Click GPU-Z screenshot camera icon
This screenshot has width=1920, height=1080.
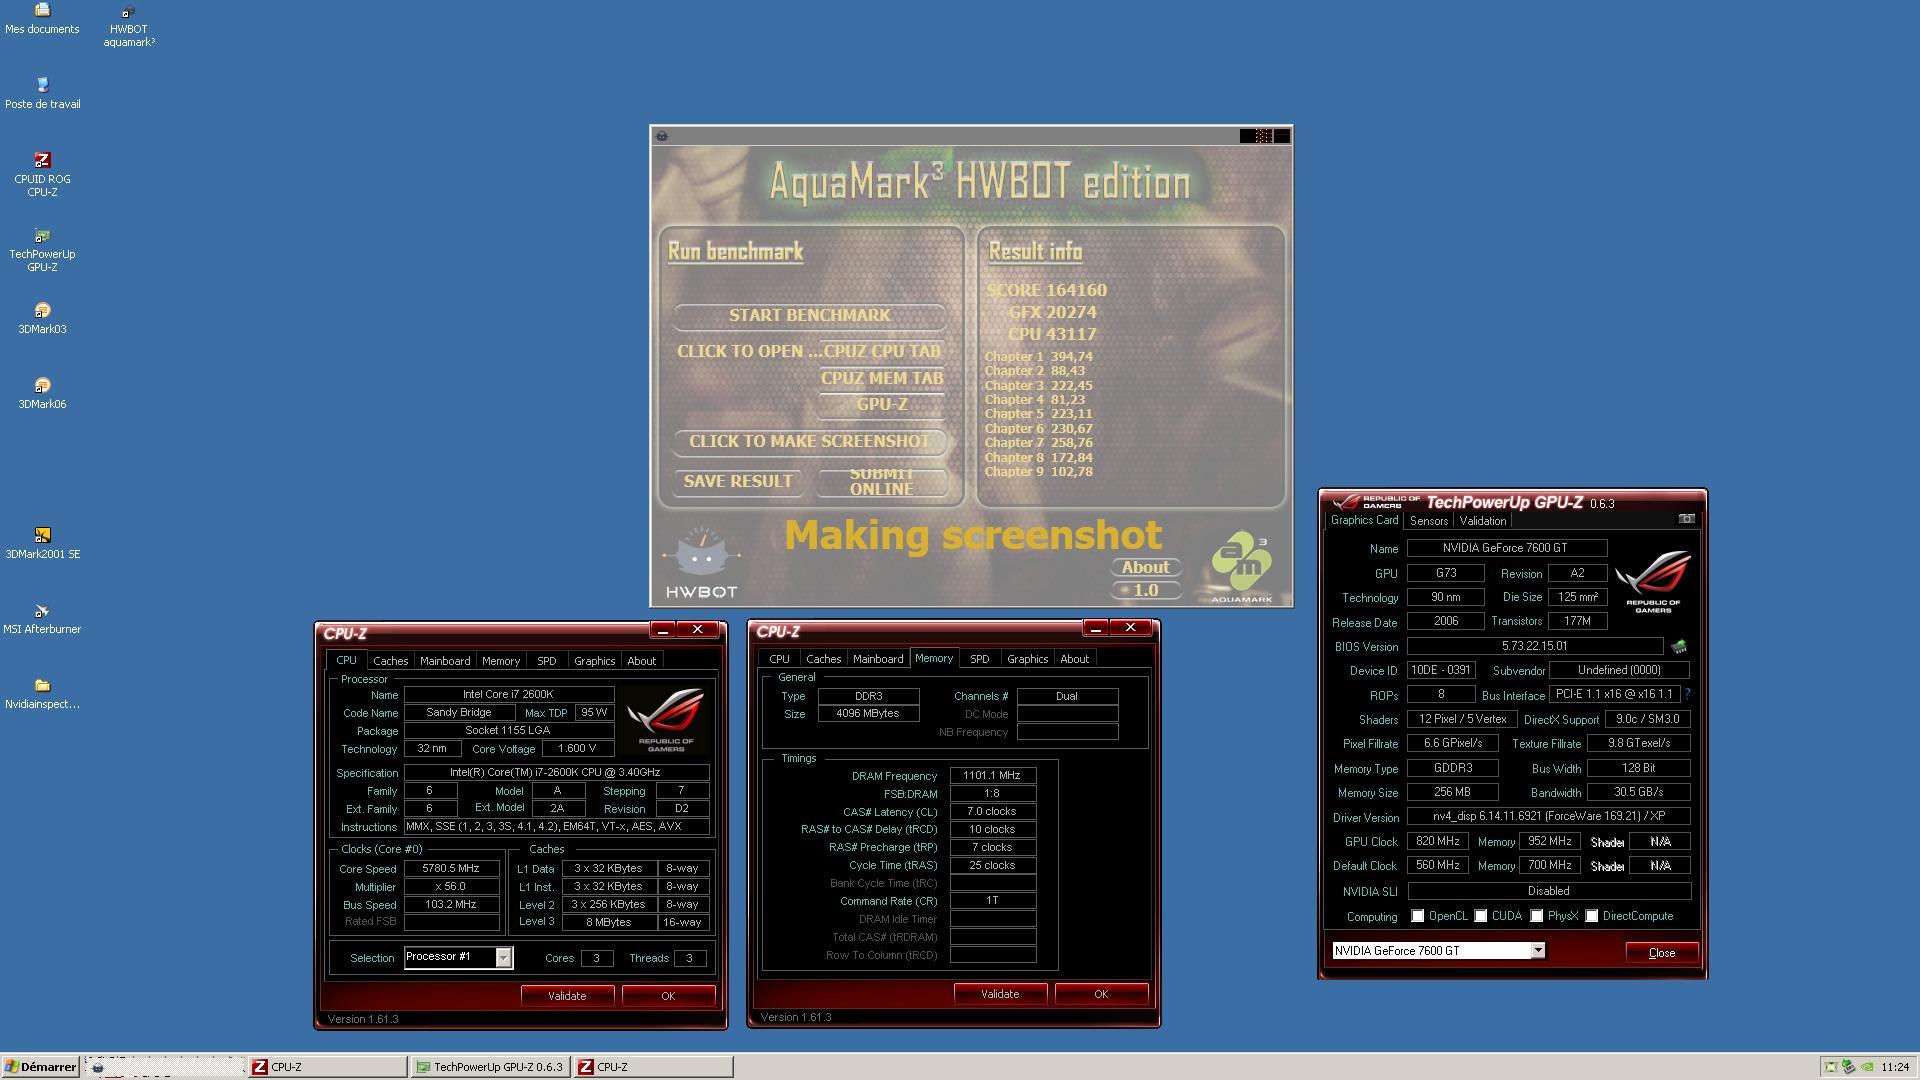[x=1686, y=519]
